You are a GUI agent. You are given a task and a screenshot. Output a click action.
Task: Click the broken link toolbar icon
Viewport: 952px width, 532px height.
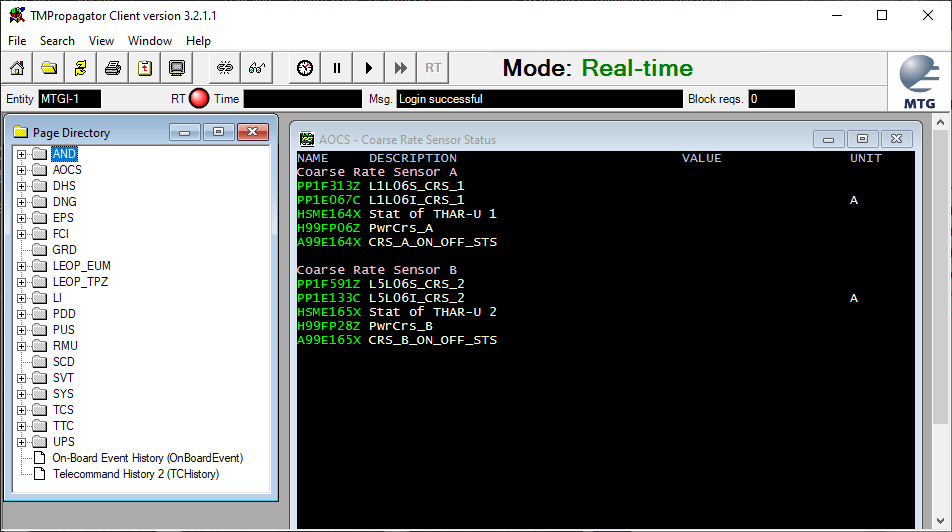[x=225, y=68]
